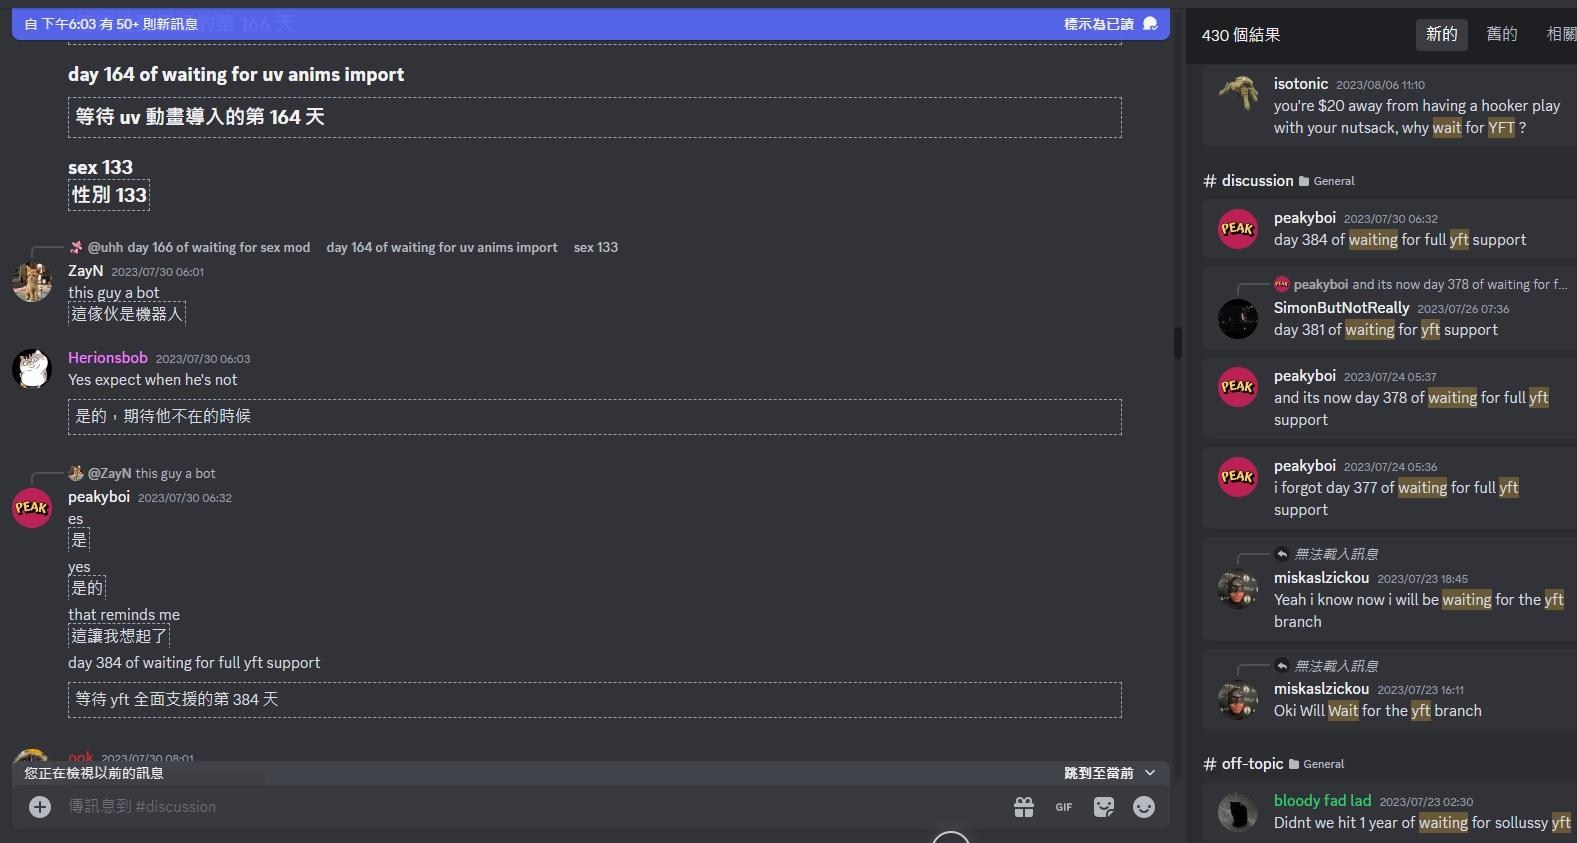Click peakyboi's PEAK avatar in chat
Screen dimensions: 1577x843
pos(32,508)
